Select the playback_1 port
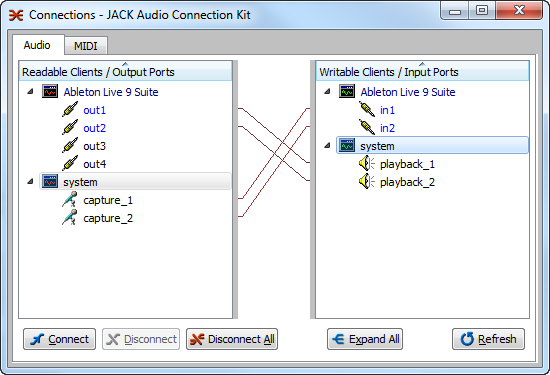This screenshot has width=550, height=375. [408, 164]
